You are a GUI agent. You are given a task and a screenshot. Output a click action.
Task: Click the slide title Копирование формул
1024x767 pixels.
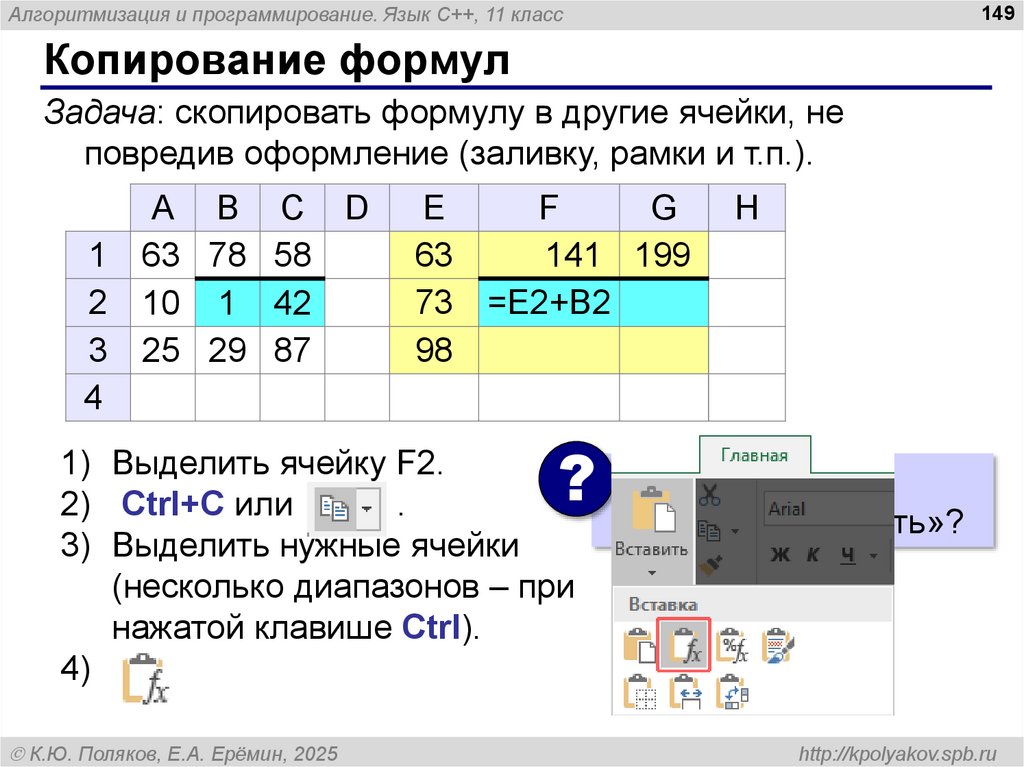pyautogui.click(x=277, y=61)
